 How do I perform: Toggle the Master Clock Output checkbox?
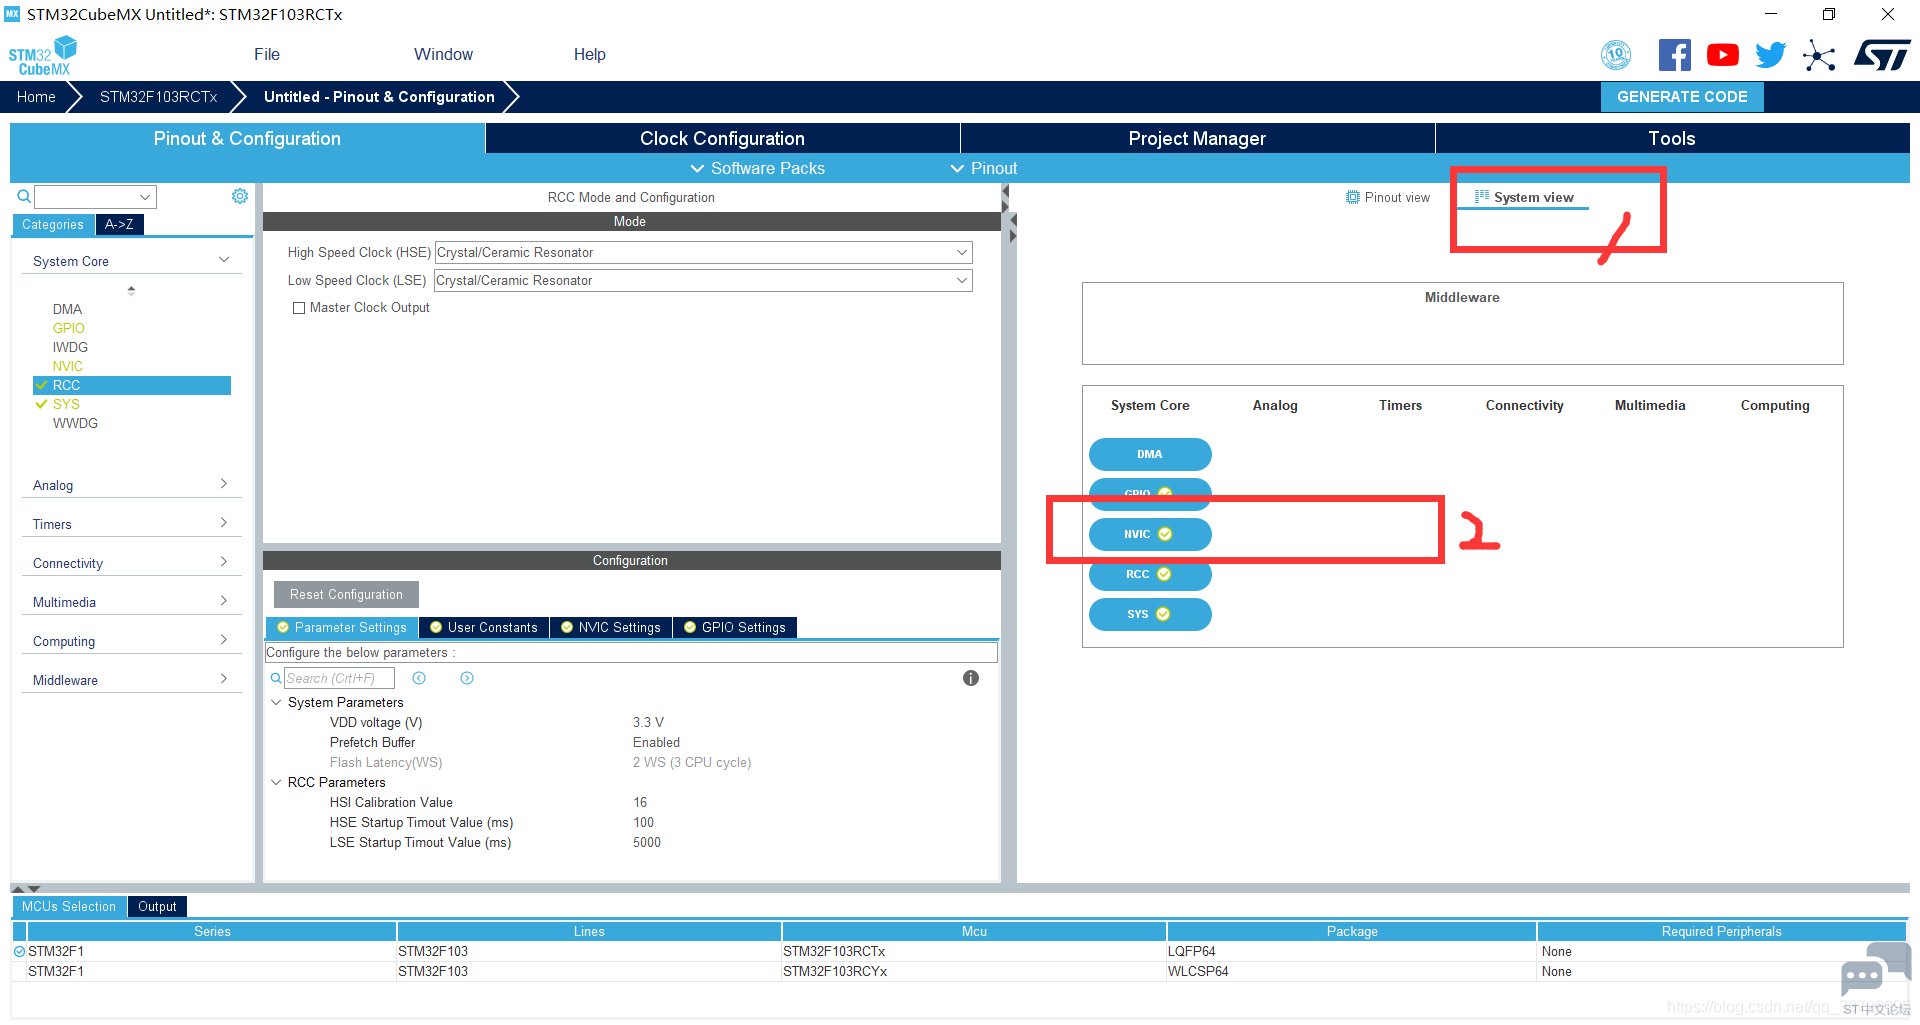299,308
